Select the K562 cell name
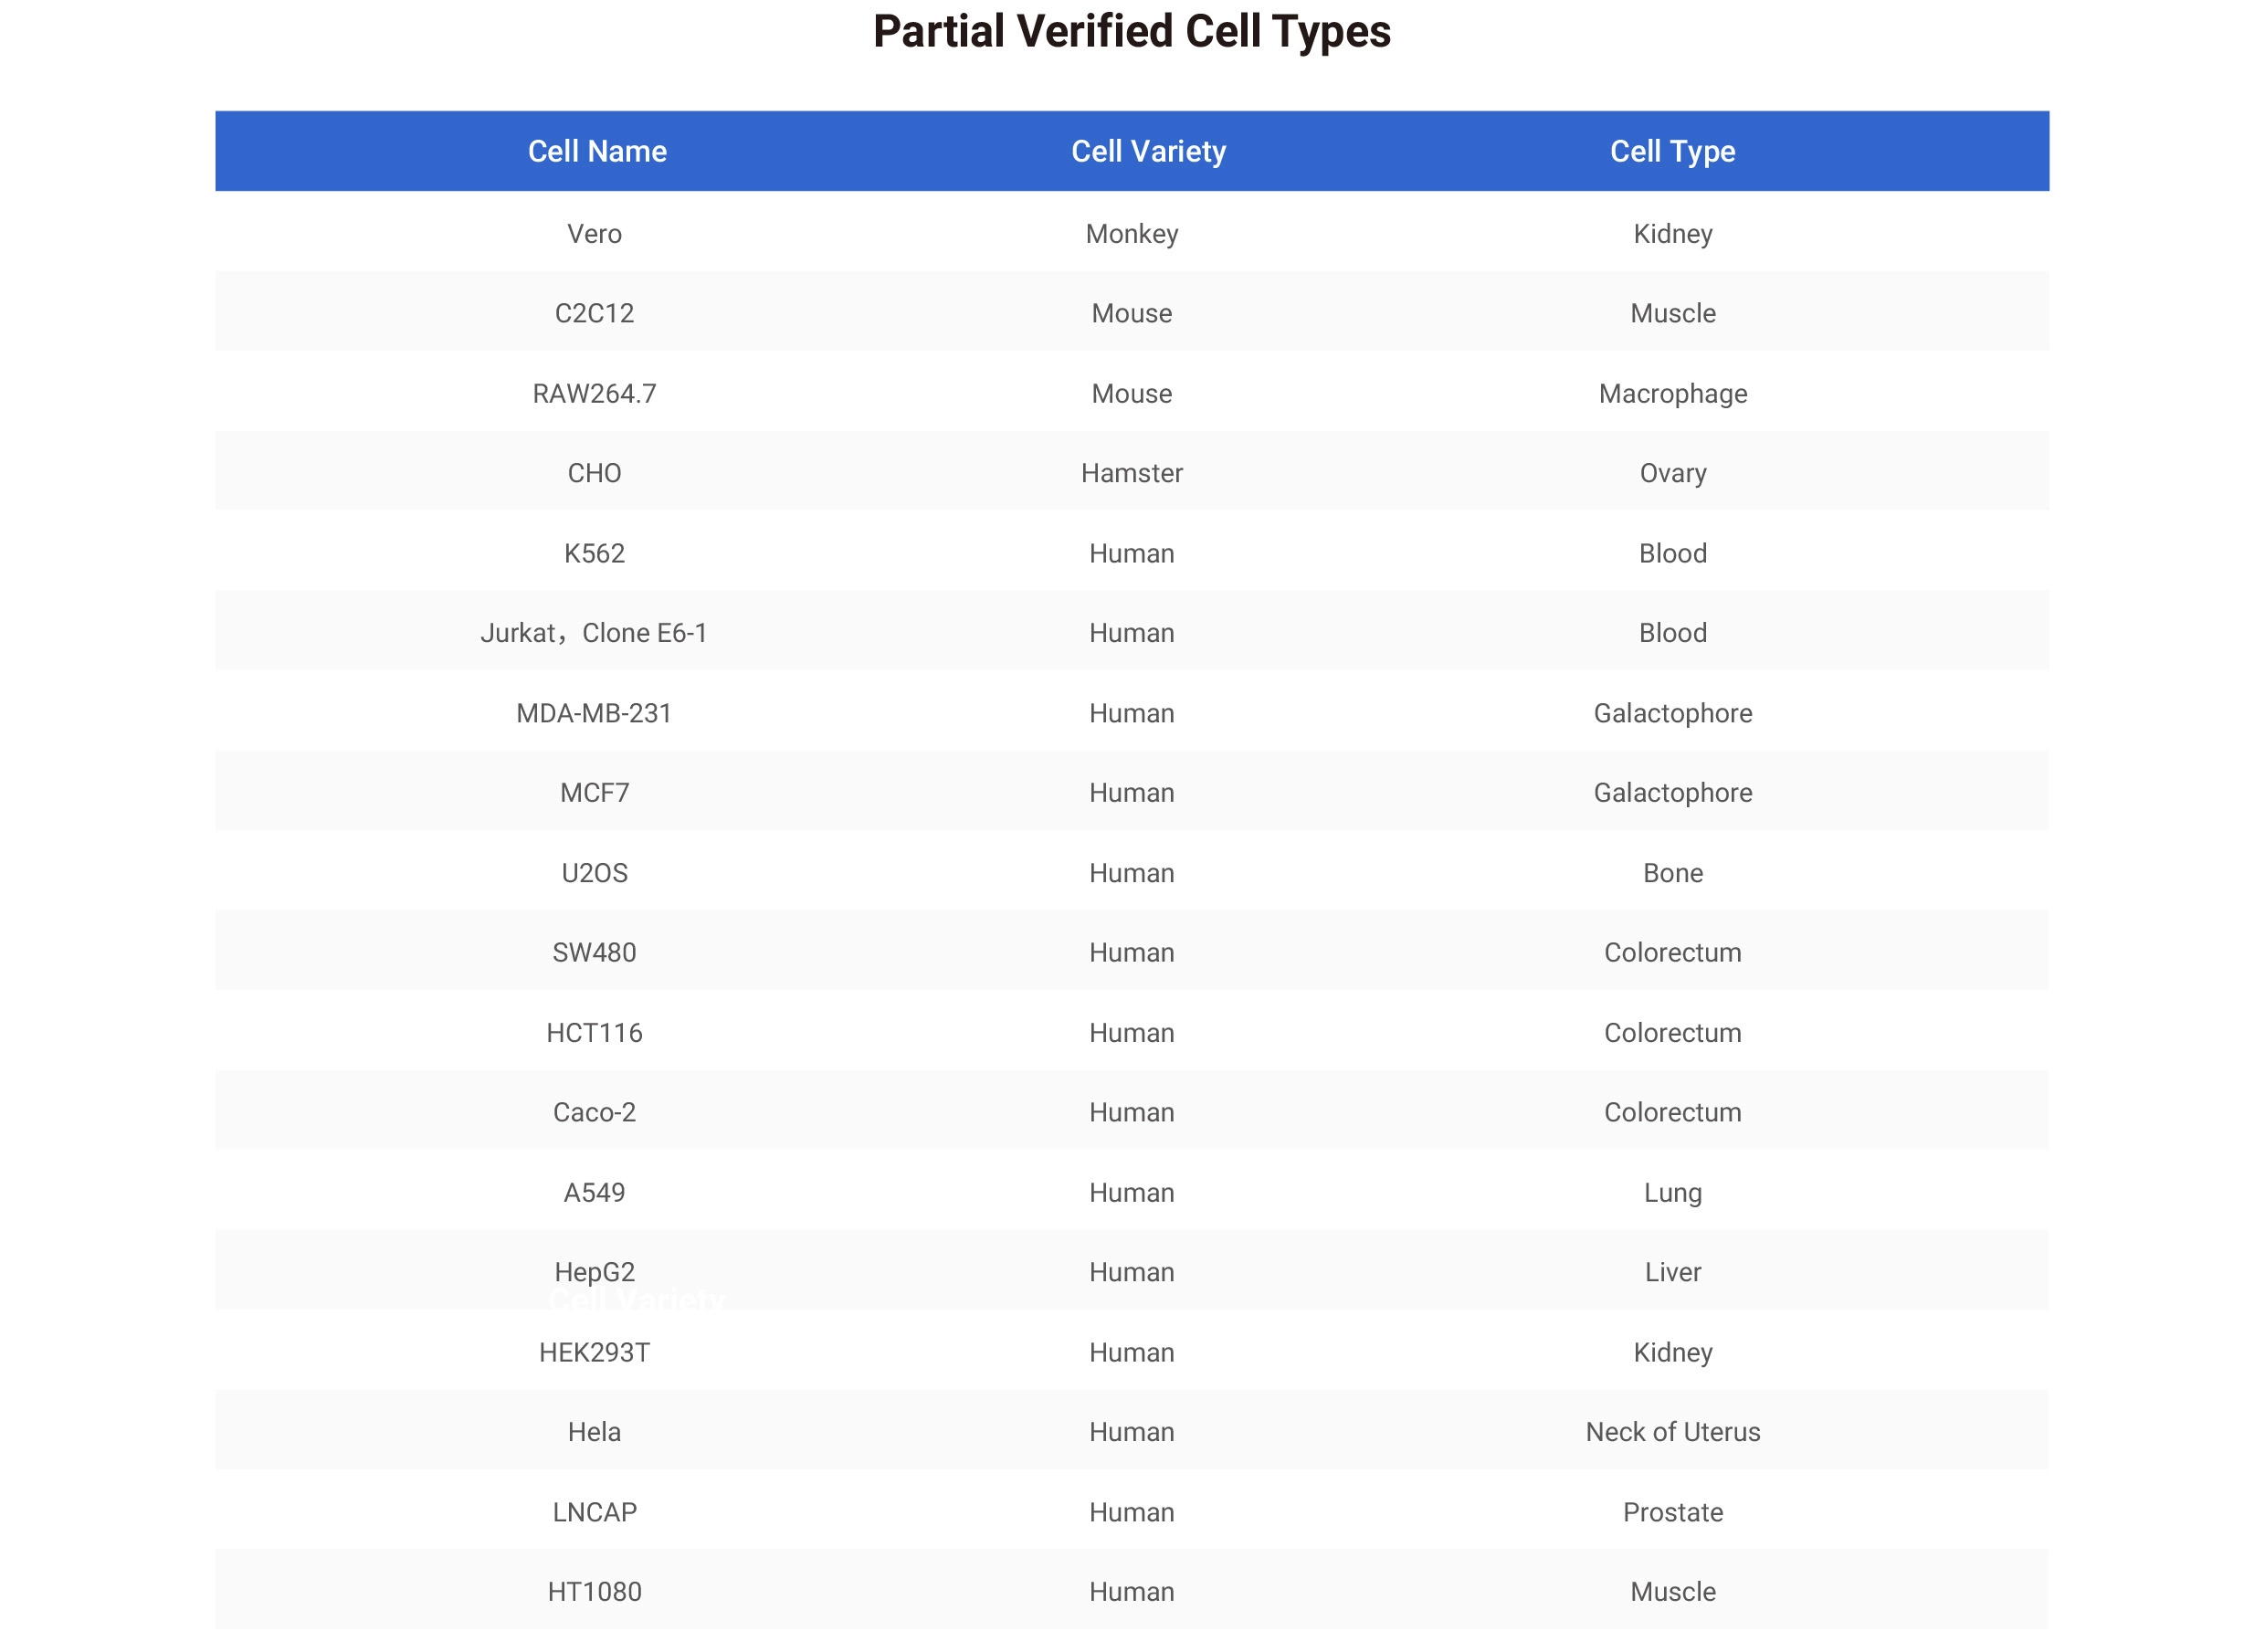 (594, 553)
